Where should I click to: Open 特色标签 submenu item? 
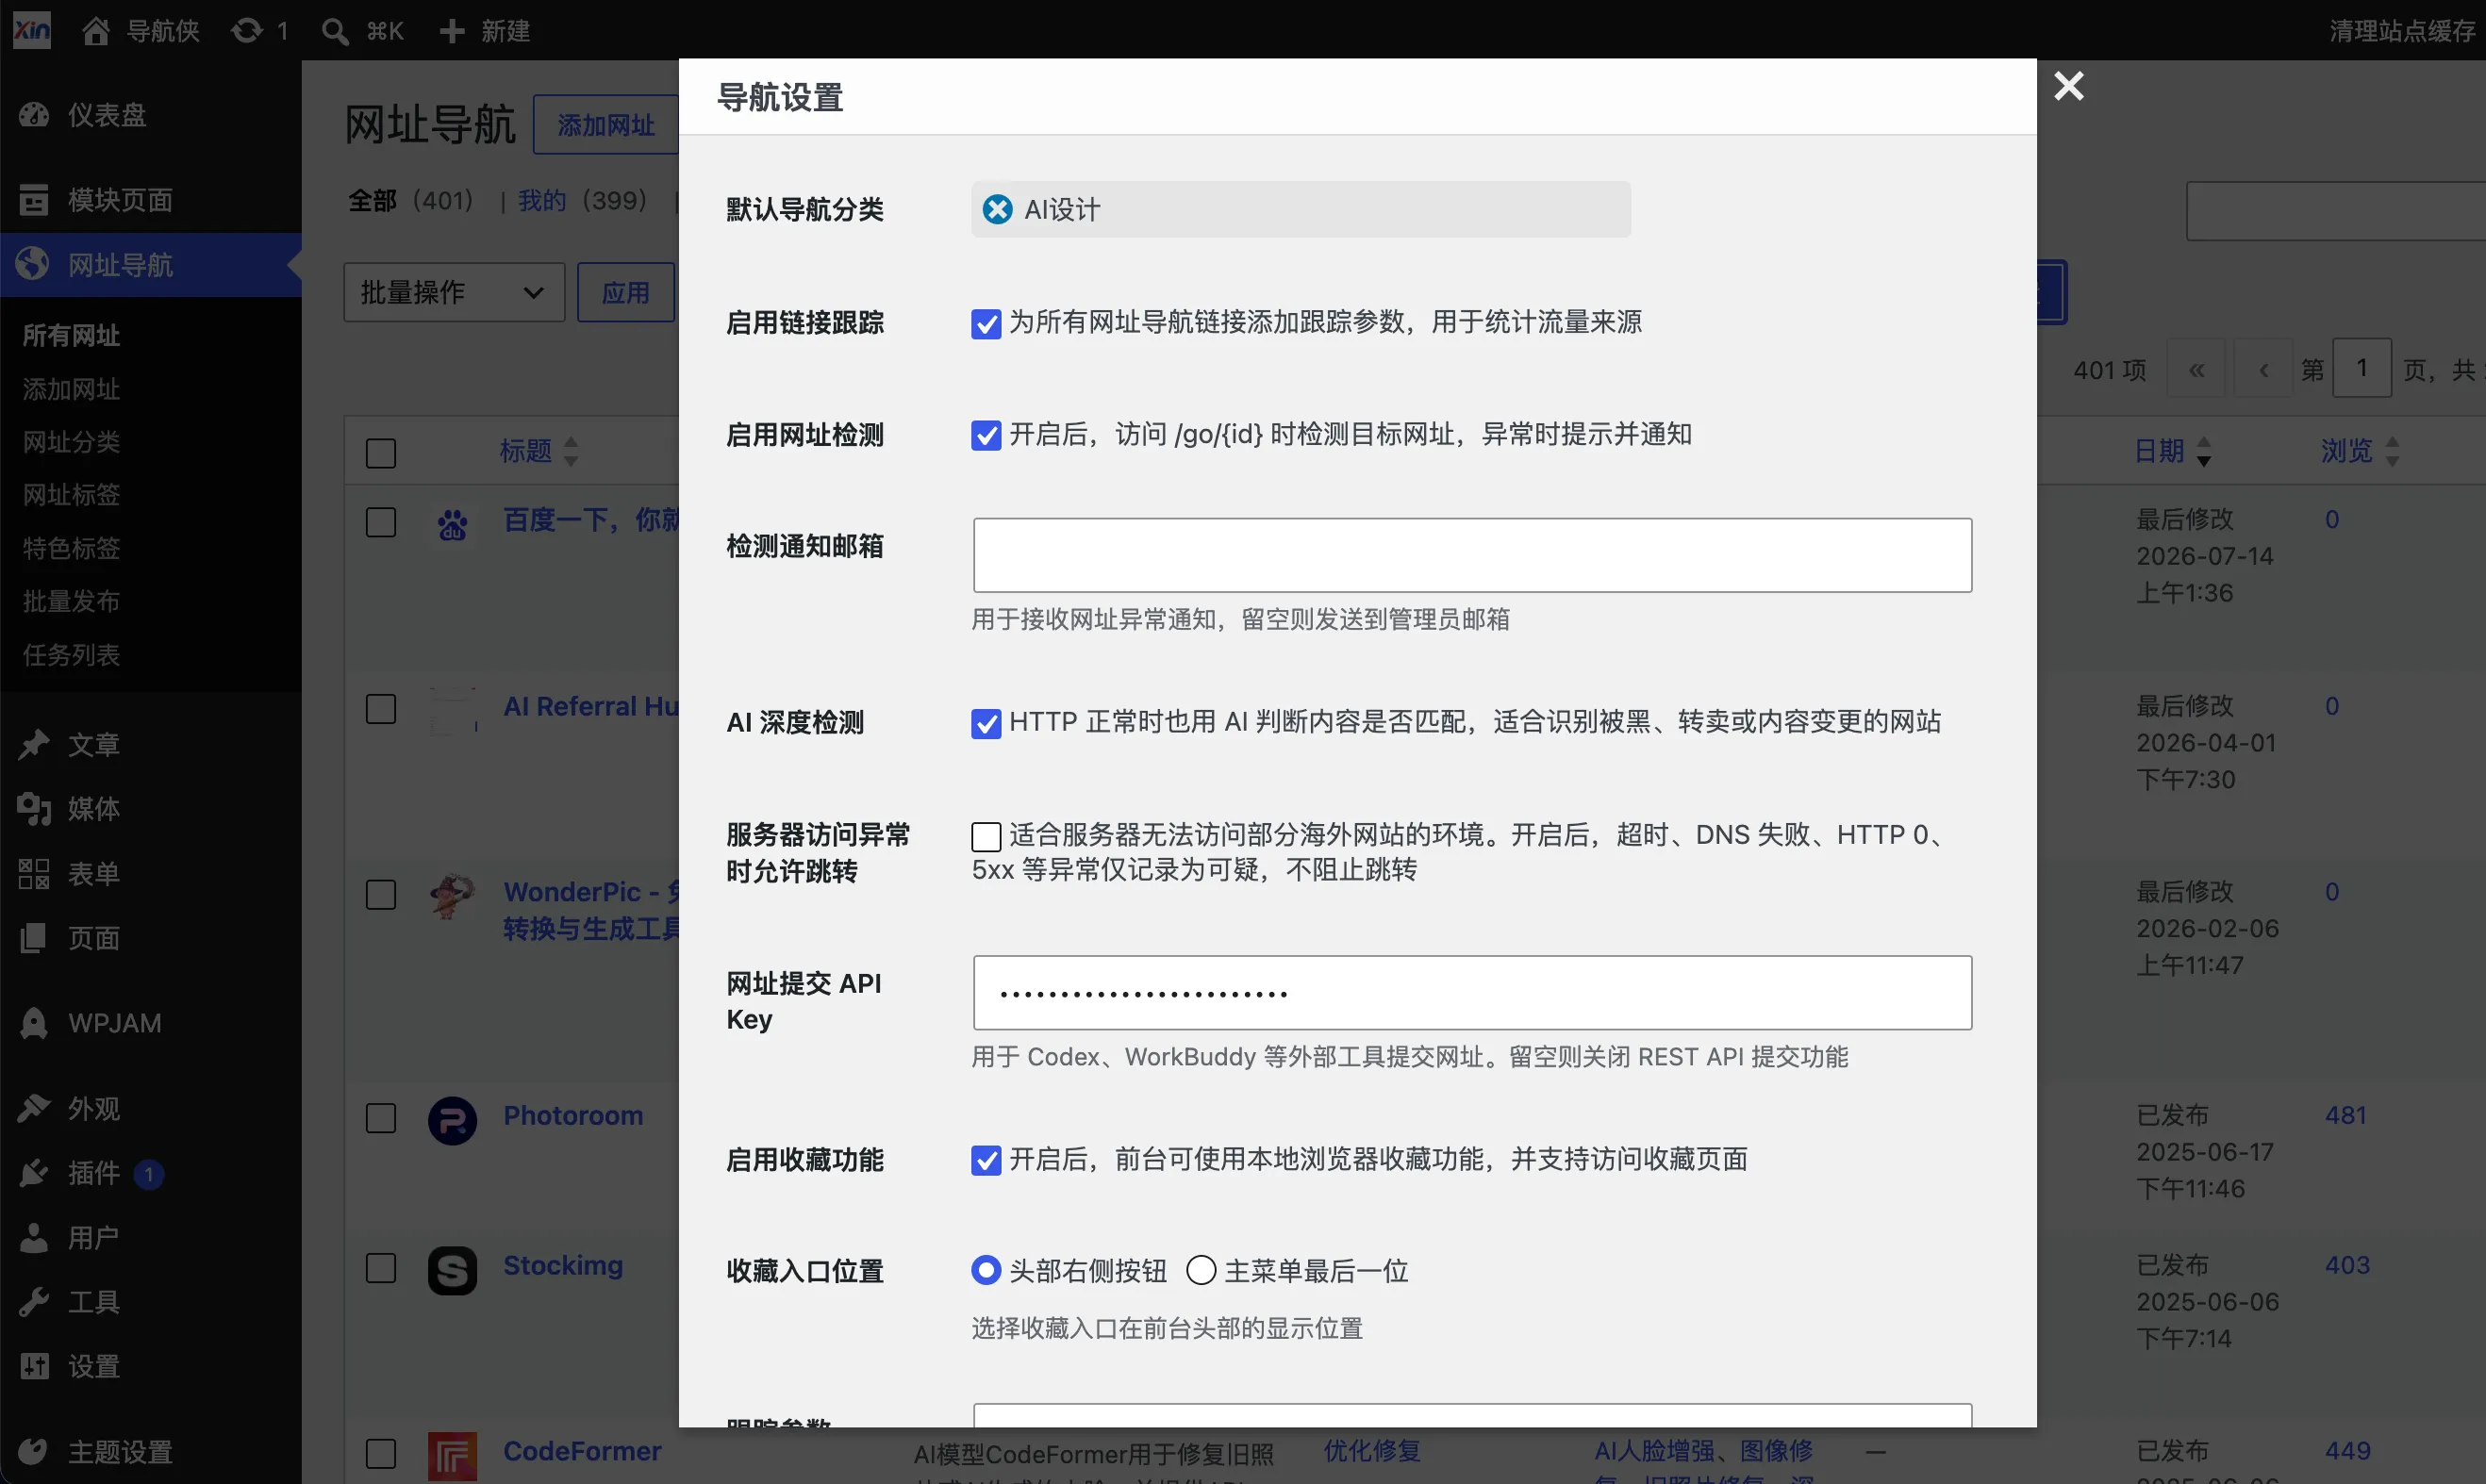(71, 548)
